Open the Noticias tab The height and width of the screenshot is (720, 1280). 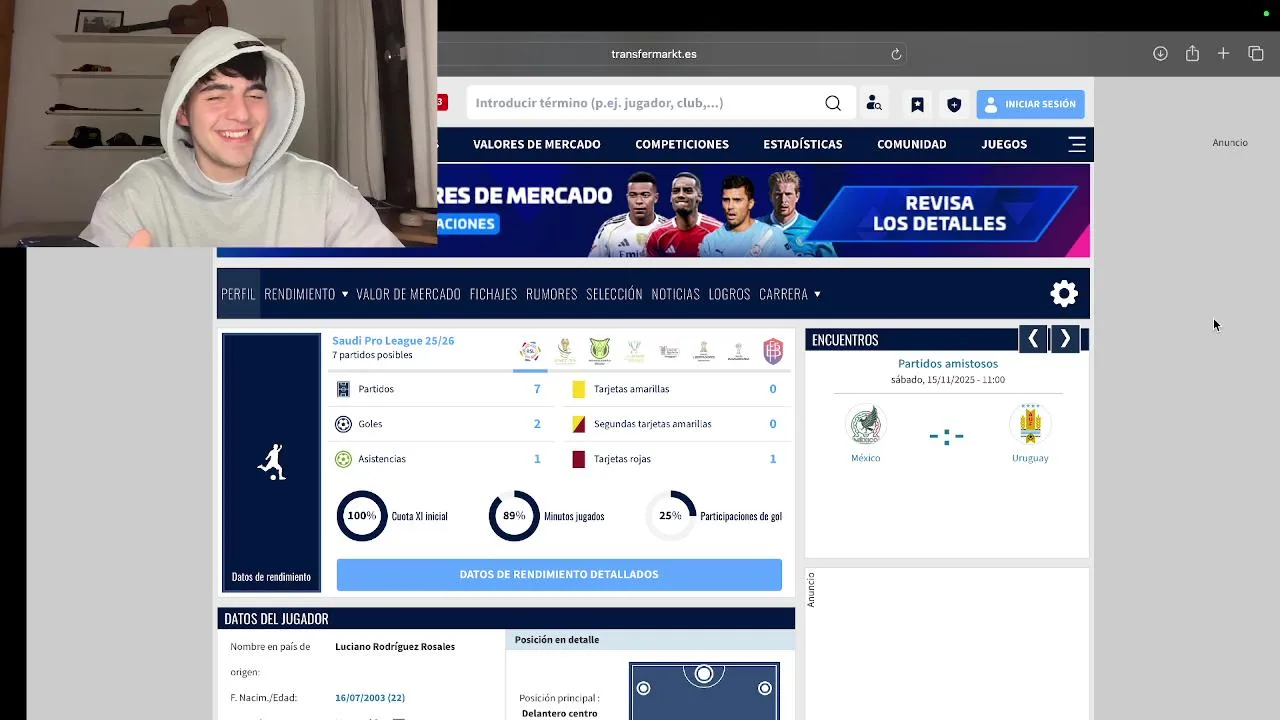tap(676, 294)
